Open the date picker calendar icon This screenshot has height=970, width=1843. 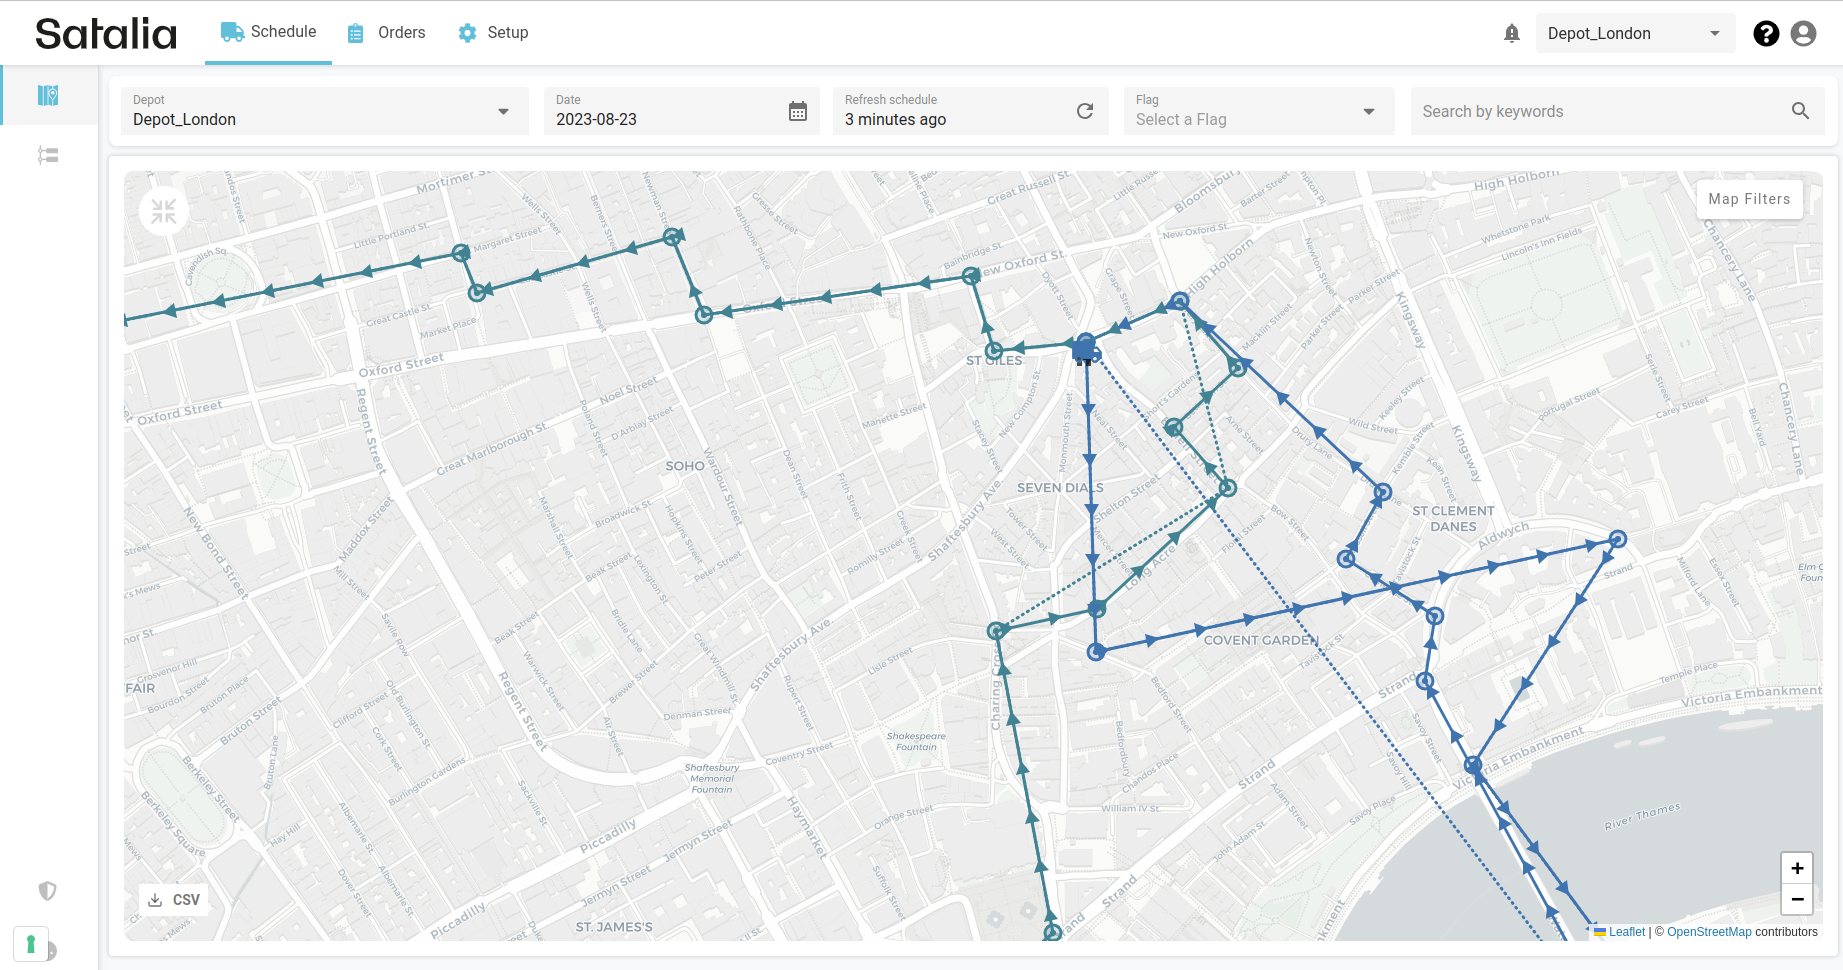(797, 111)
